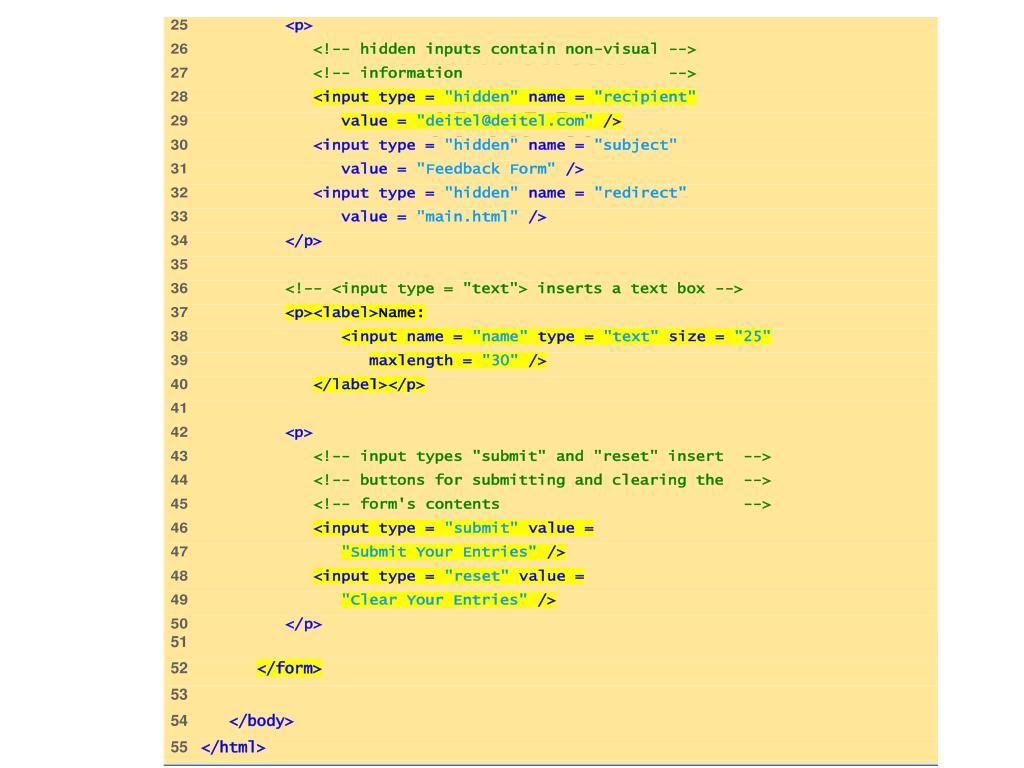Click line number 41
1024x768 pixels.
(x=179, y=408)
